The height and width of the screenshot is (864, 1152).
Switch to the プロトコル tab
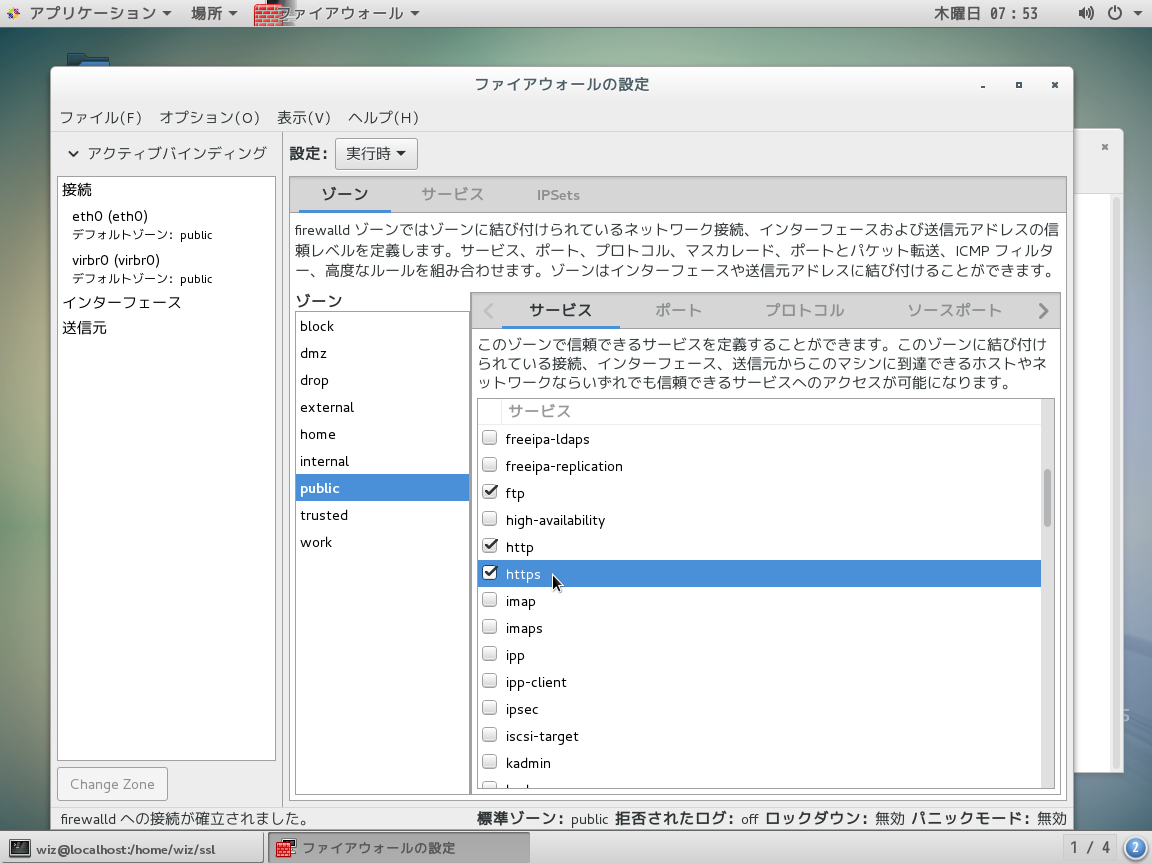click(x=804, y=311)
